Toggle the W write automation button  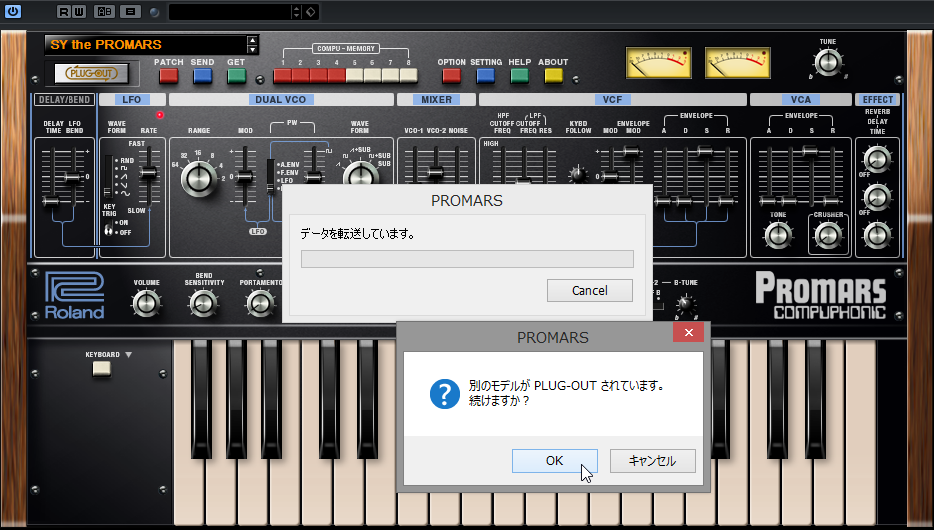click(x=79, y=11)
